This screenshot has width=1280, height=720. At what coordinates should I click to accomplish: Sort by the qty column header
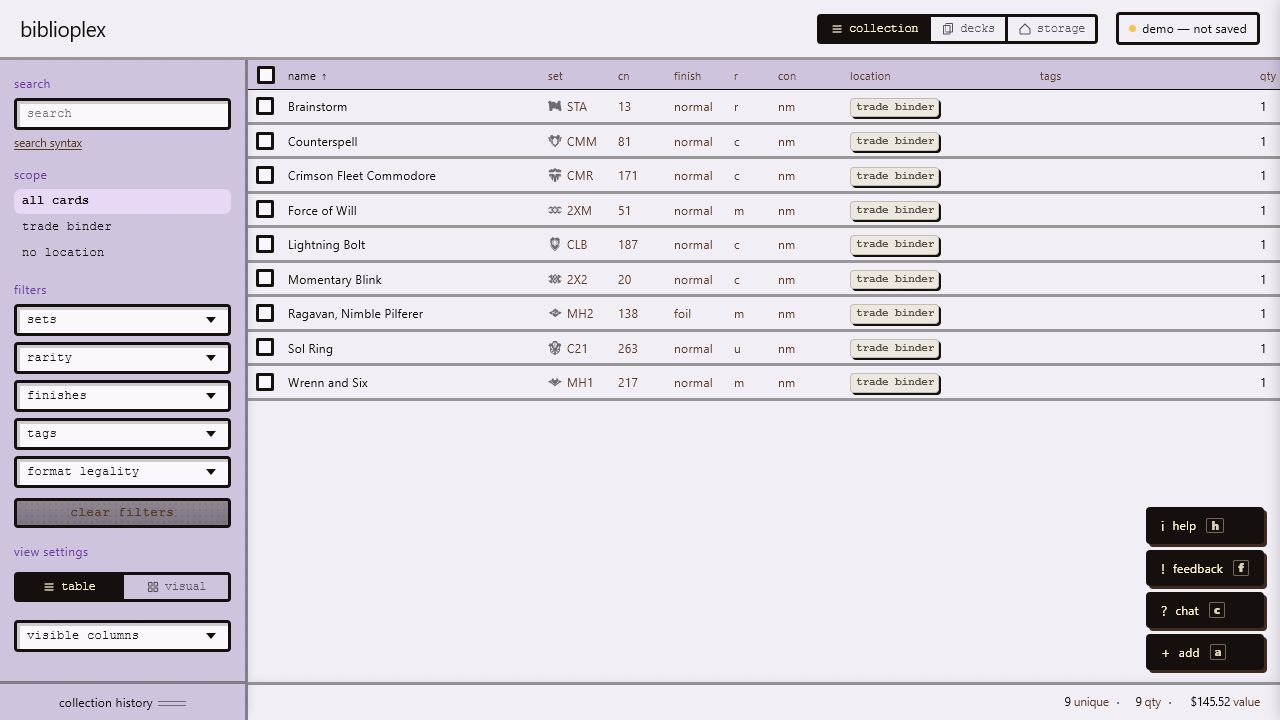[x=1268, y=76]
